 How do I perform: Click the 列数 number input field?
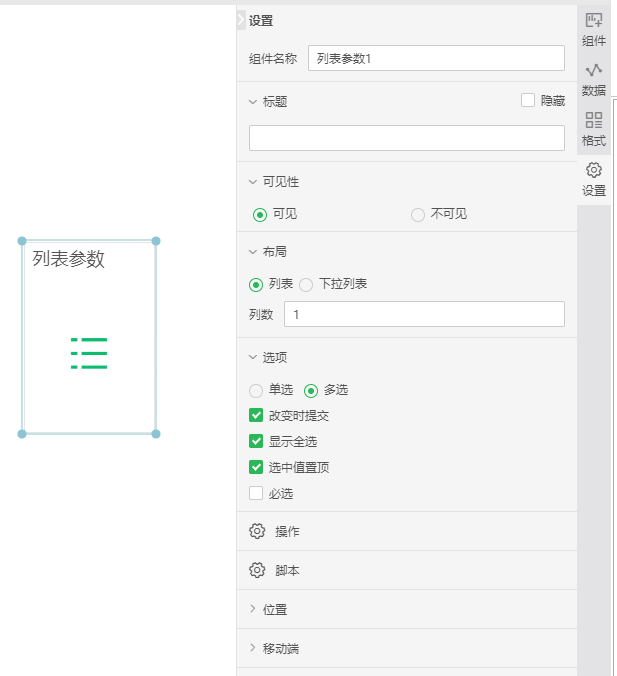[x=424, y=314]
